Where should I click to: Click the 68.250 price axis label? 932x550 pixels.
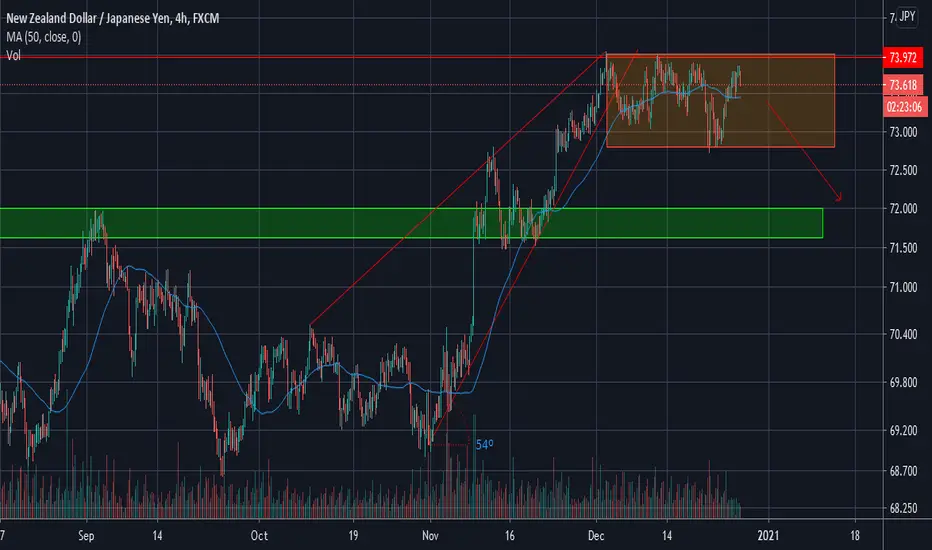coord(903,508)
